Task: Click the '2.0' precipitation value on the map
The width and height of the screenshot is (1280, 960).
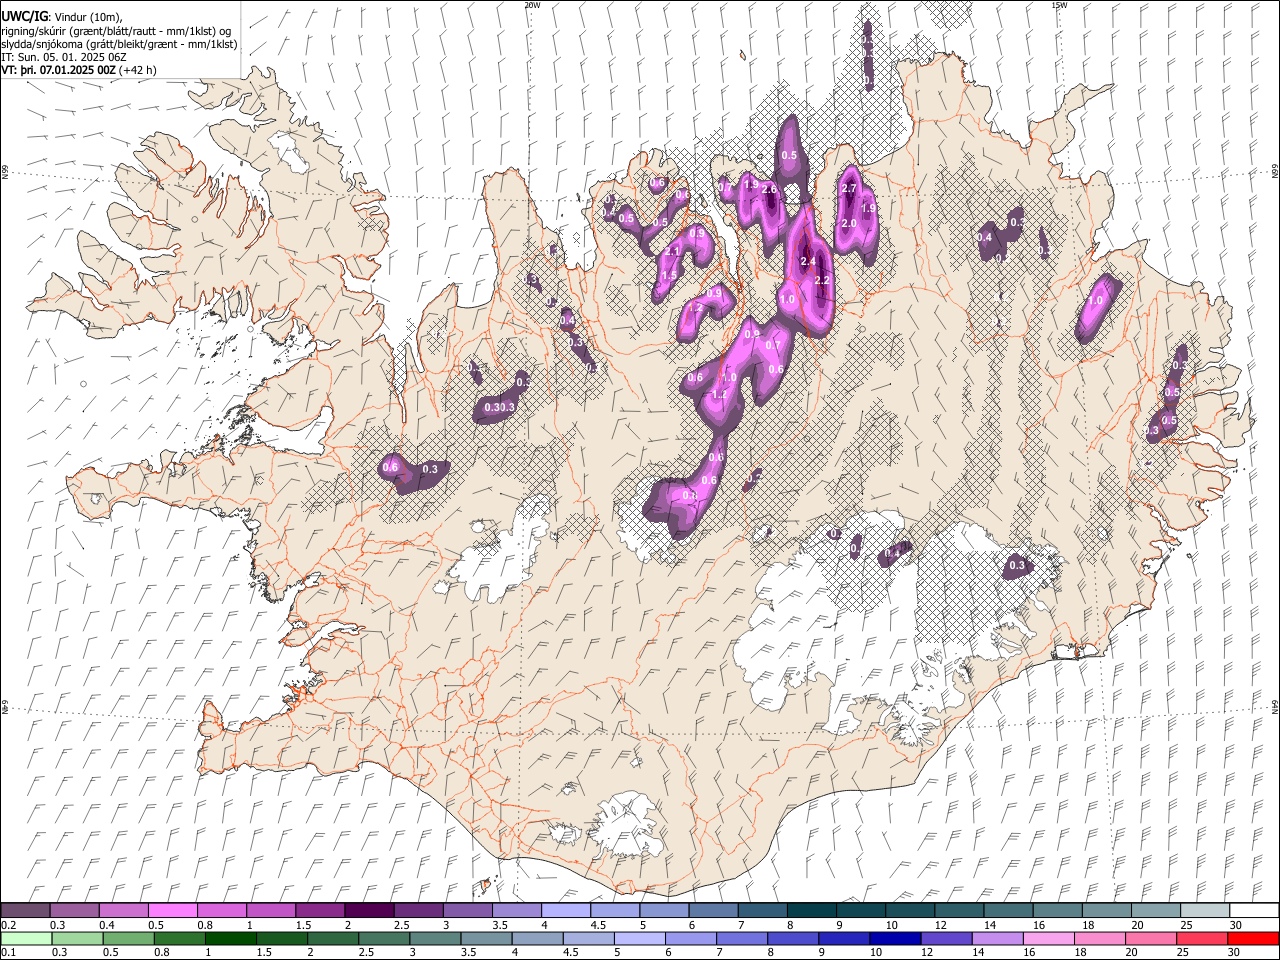Action: point(849,223)
